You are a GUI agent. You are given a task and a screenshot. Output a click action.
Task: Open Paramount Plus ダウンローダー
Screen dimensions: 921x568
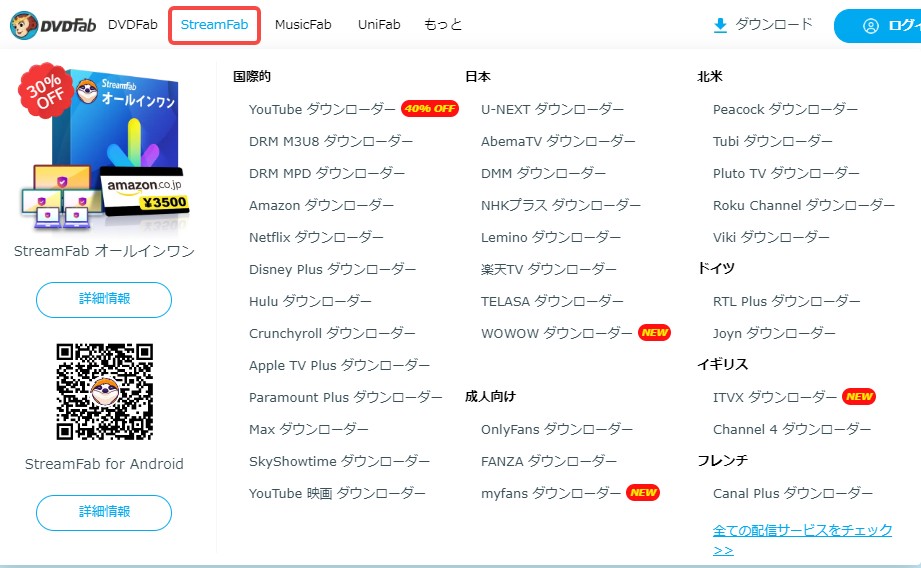point(345,398)
